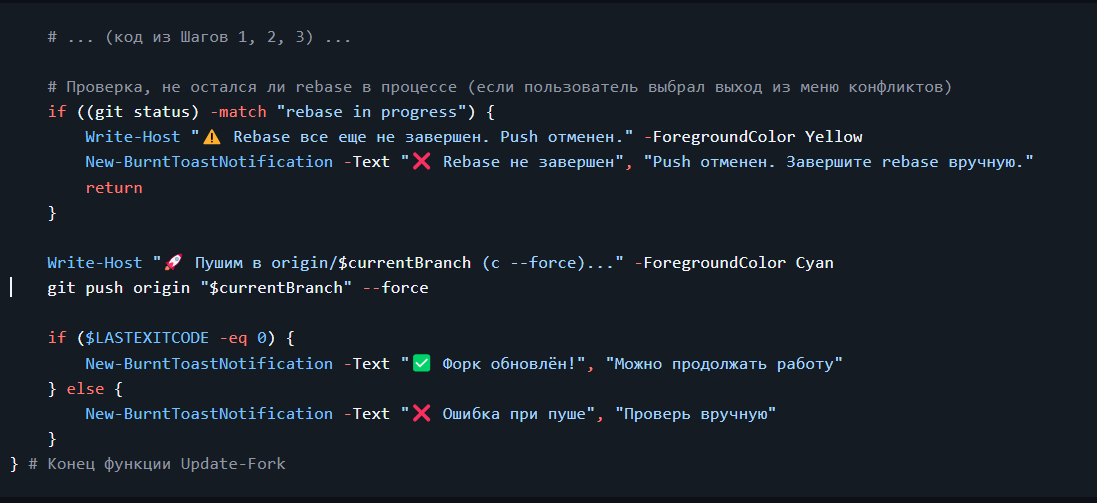Click the return keyword

[x=114, y=187]
